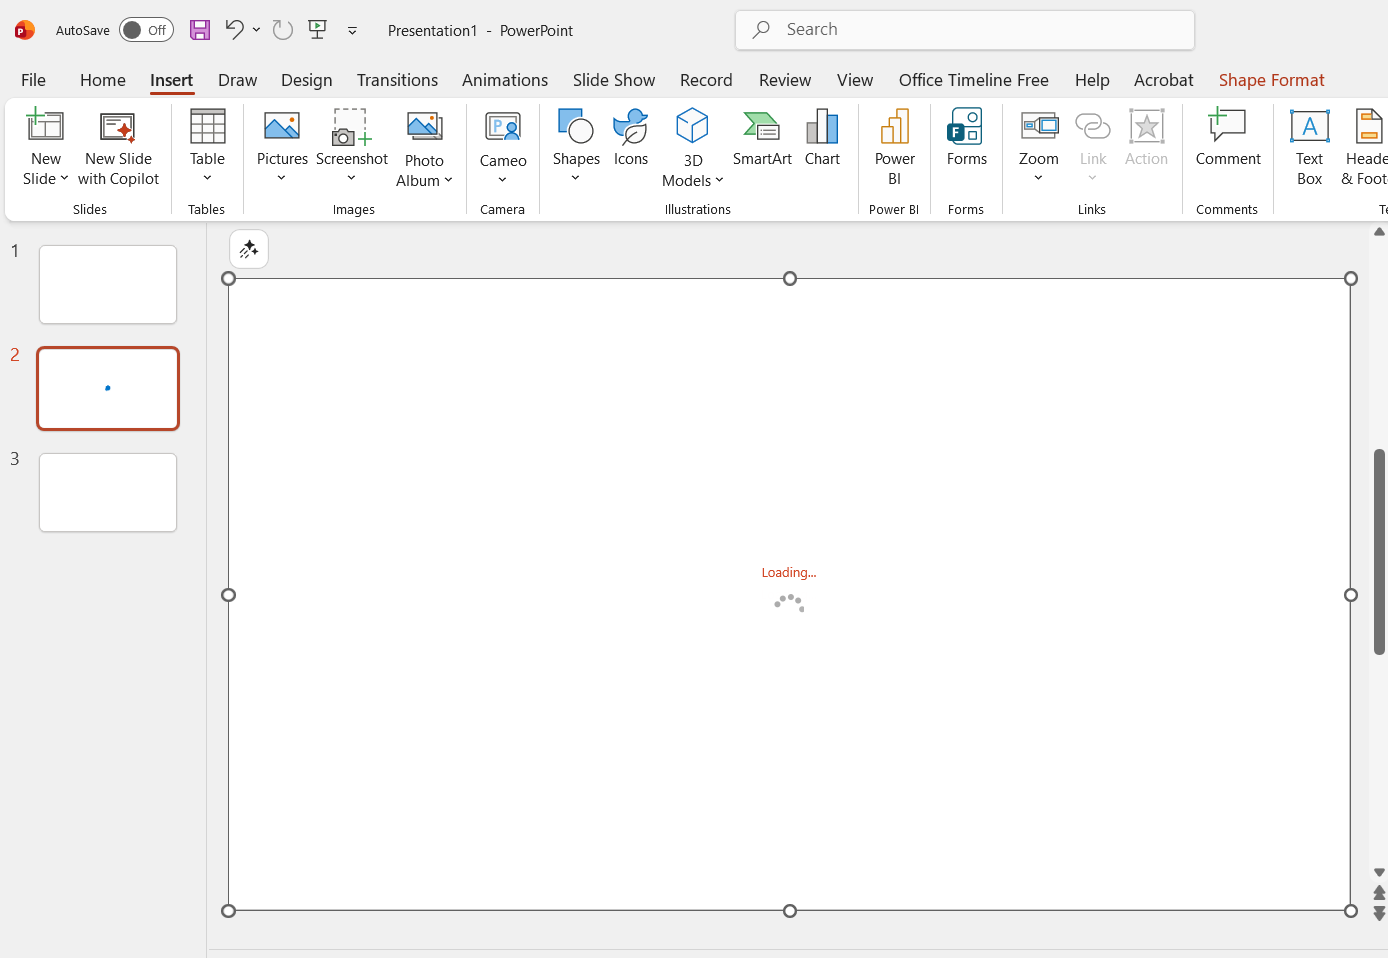Expand the Table dropdown arrow
The width and height of the screenshot is (1388, 958).
tap(207, 178)
